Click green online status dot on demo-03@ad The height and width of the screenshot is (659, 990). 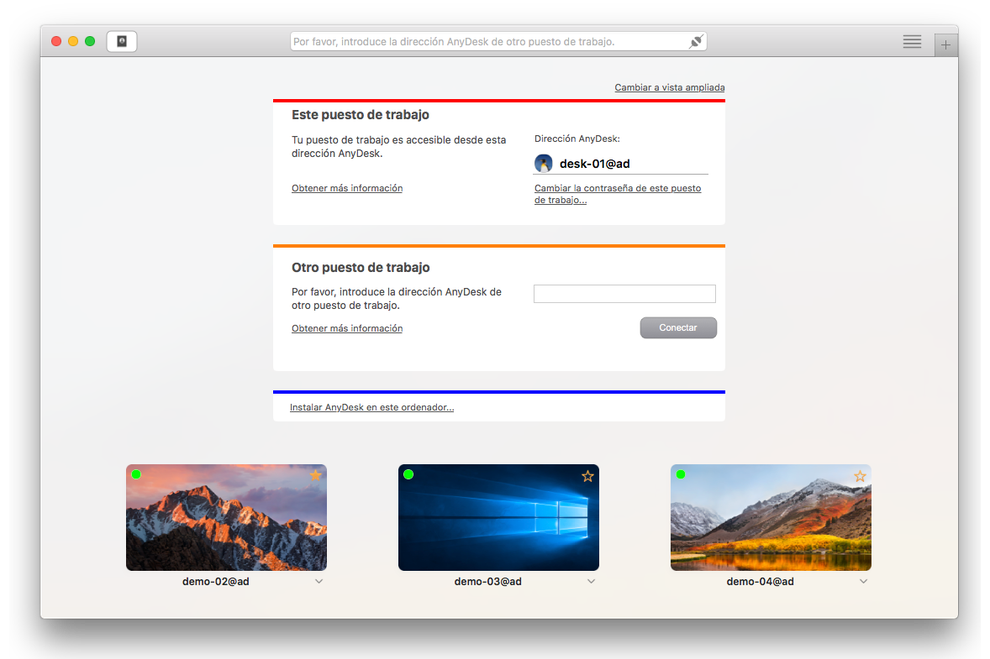click(408, 475)
